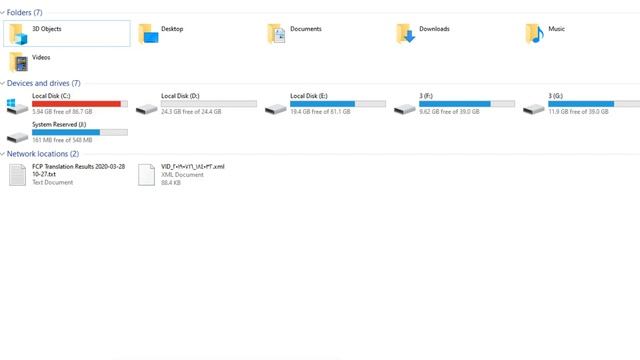The image size is (640, 360).
Task: Click the Devices and drives (7) header
Action: 44,83
